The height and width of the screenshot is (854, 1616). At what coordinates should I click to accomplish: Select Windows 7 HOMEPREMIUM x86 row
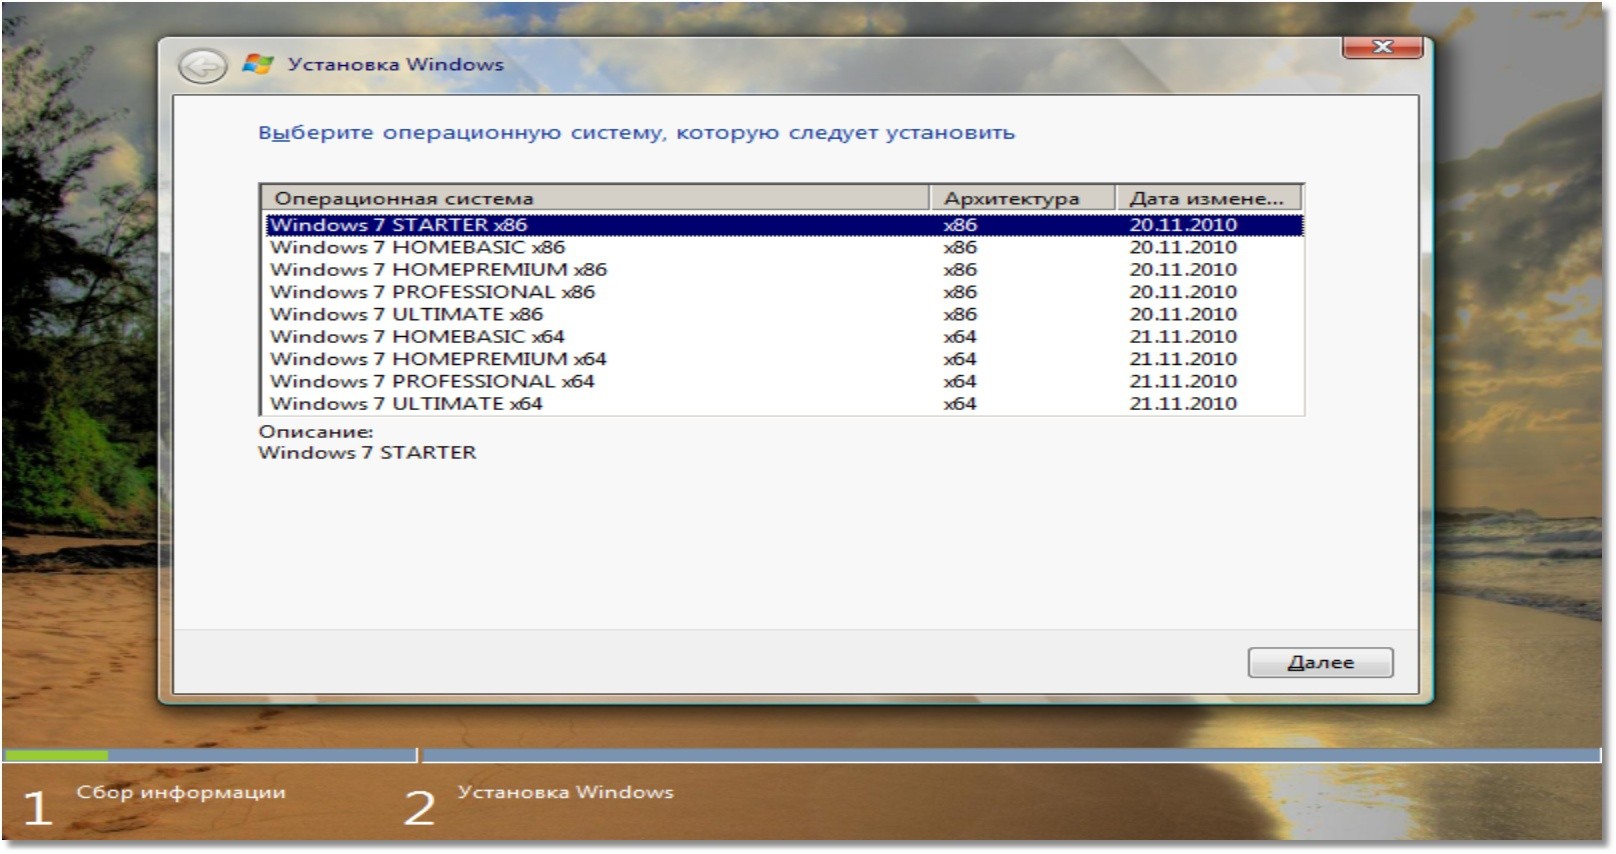(784, 269)
